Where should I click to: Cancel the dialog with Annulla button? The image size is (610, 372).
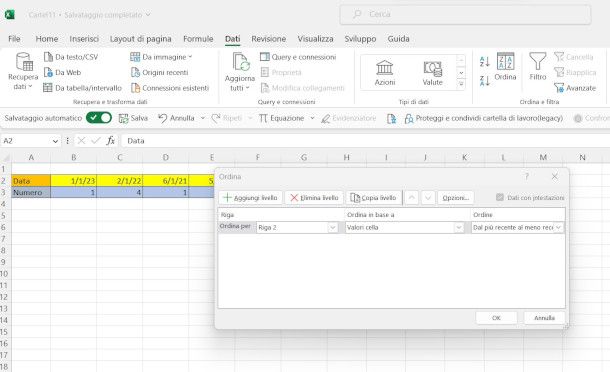[x=544, y=318]
